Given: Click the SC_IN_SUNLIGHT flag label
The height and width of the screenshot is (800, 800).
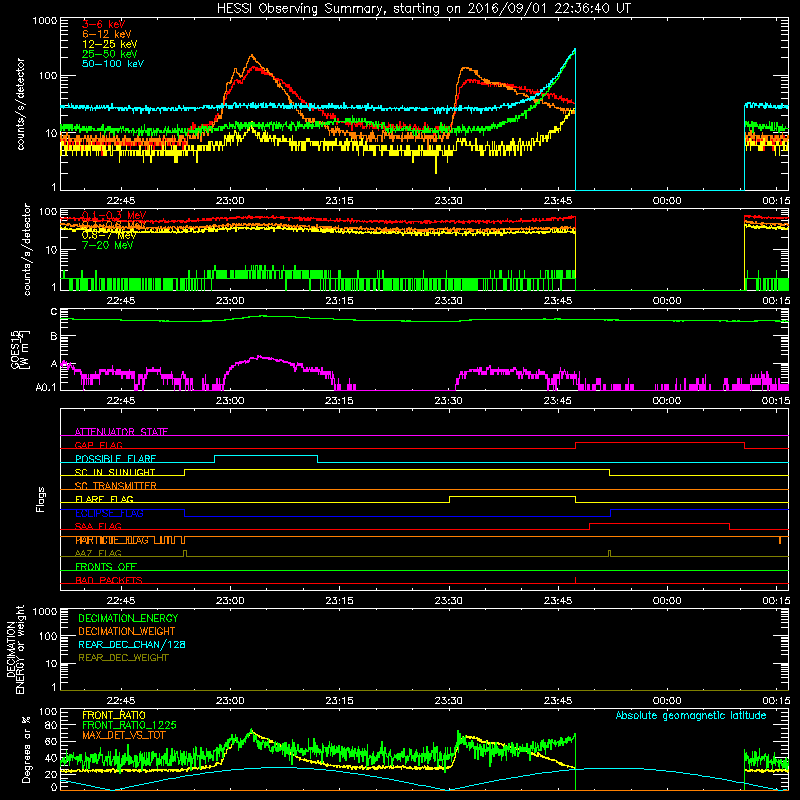Looking at the screenshot, I should [x=115, y=472].
